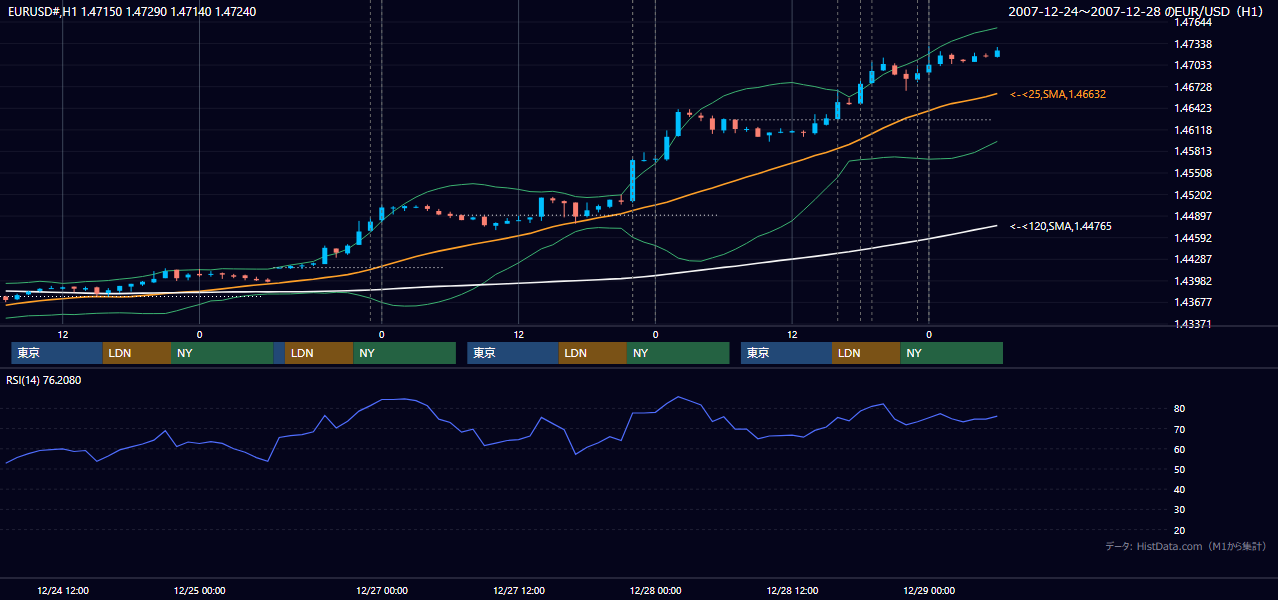
Task: Click the NY session bar above 12/29 00:00
Action: 951,353
